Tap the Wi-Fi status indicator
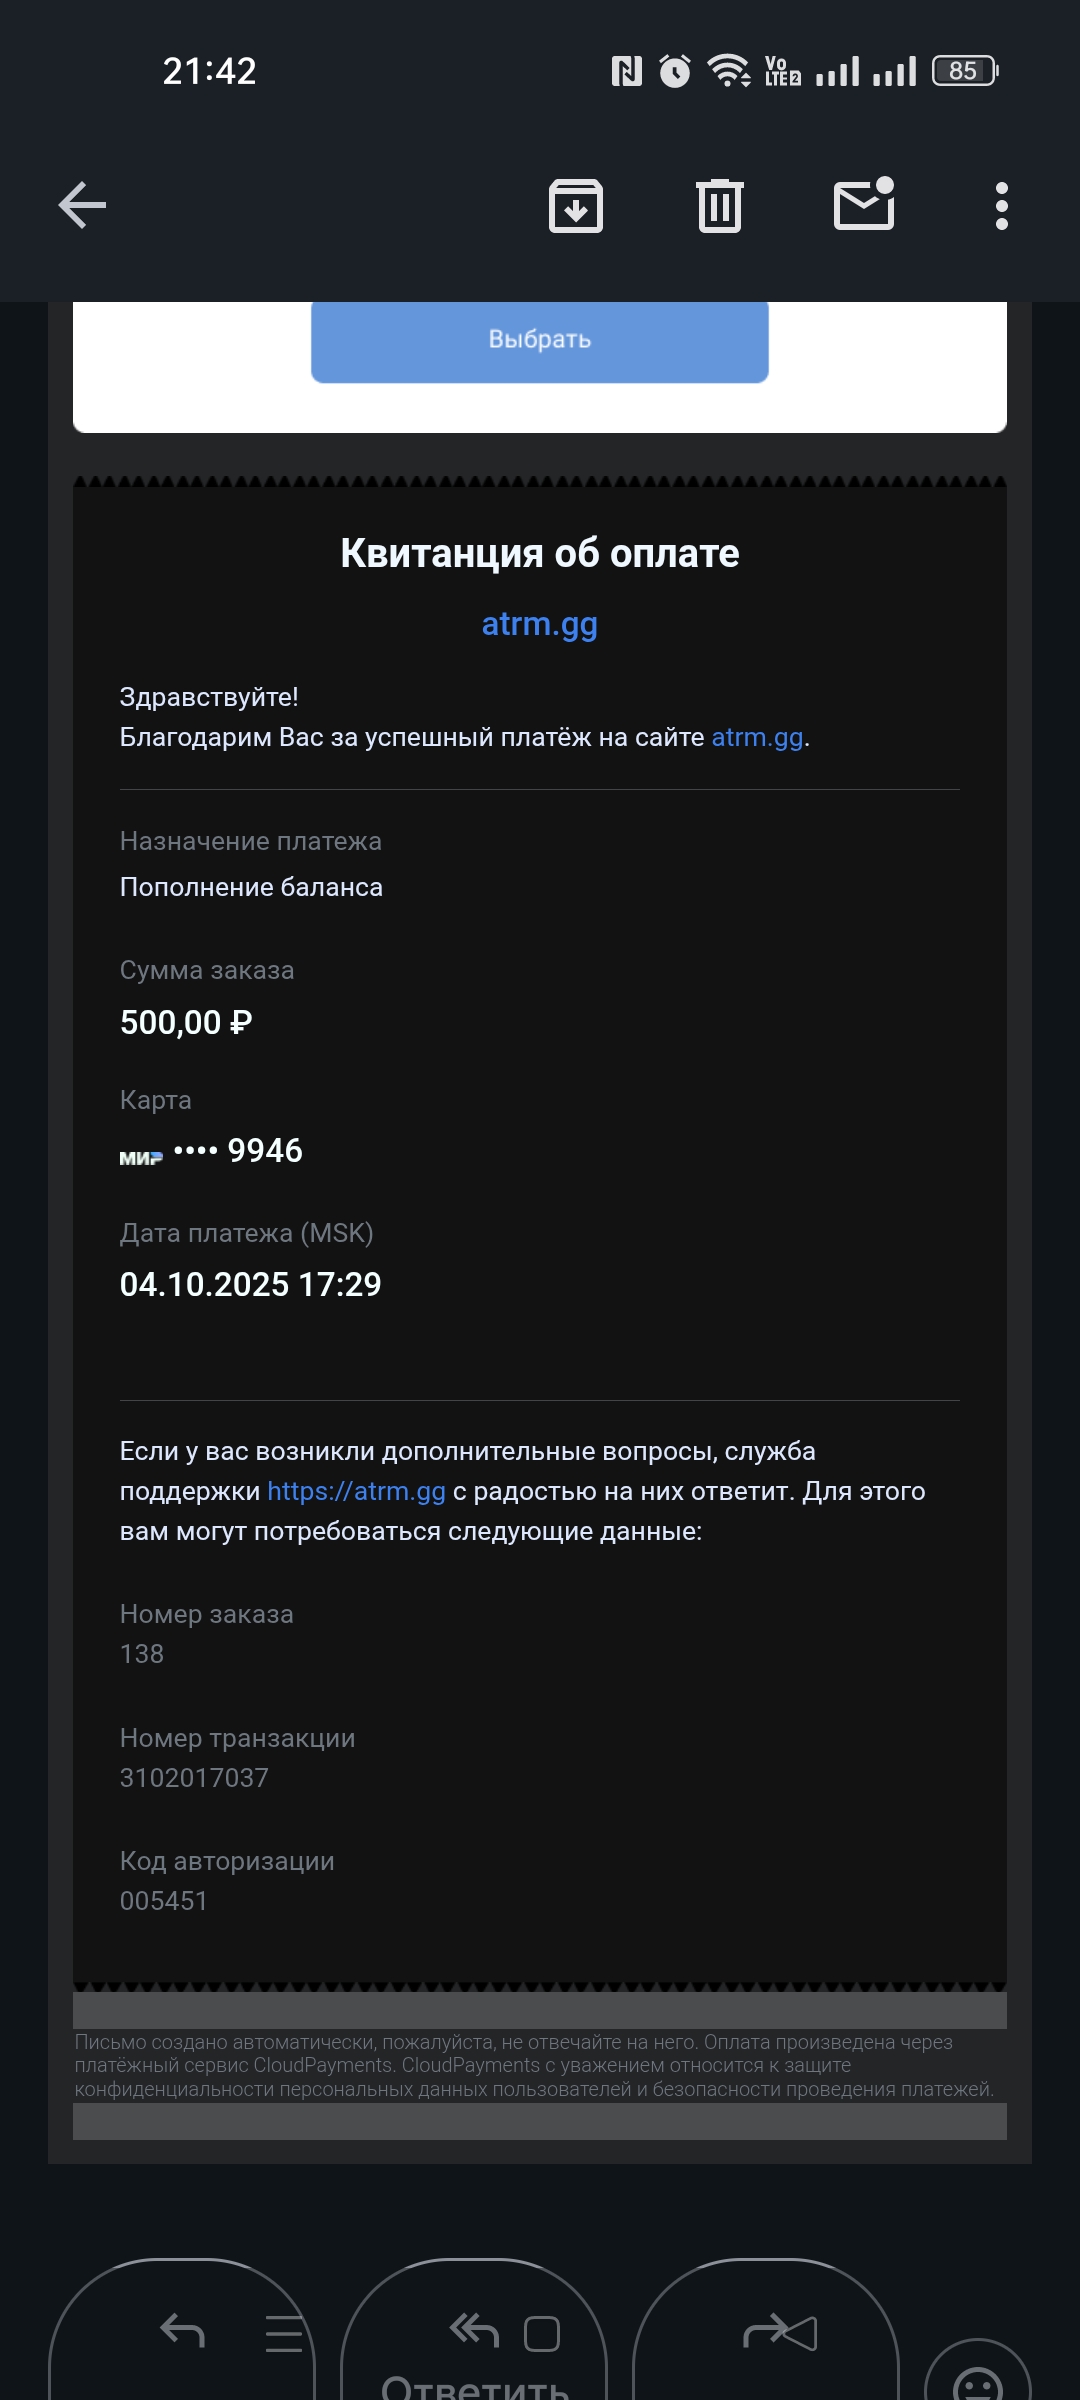Viewport: 1080px width, 2400px height. coord(729,71)
